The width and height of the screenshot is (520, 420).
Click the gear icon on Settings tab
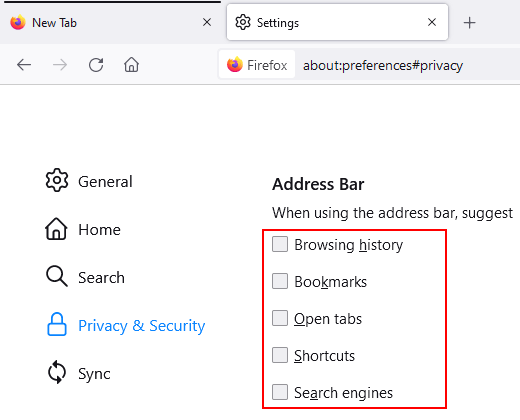[243, 22]
